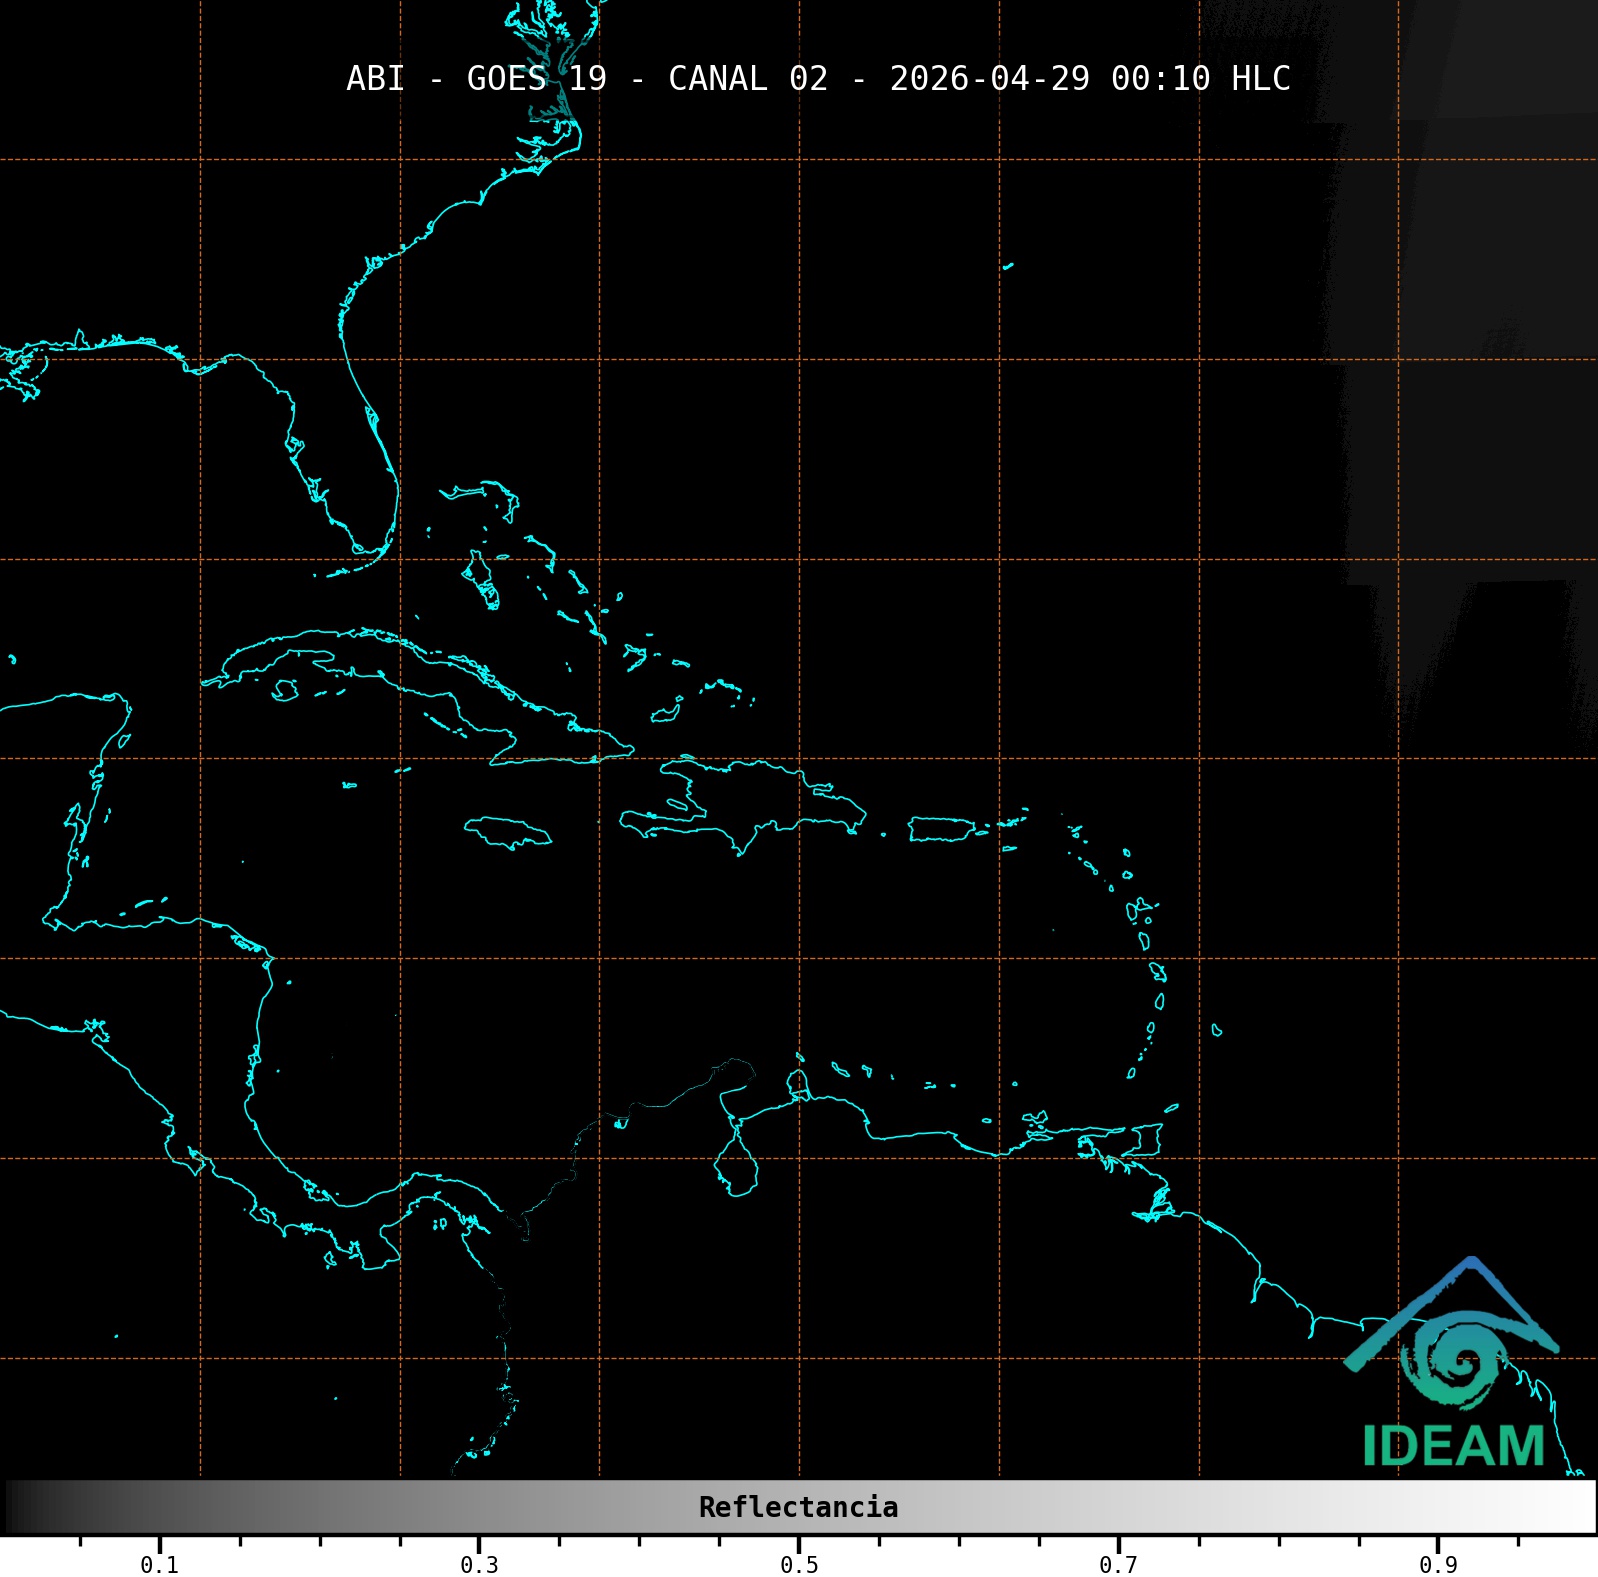Click the 0.3 tick label on scale
The image size is (1598, 1577).
[479, 1565]
